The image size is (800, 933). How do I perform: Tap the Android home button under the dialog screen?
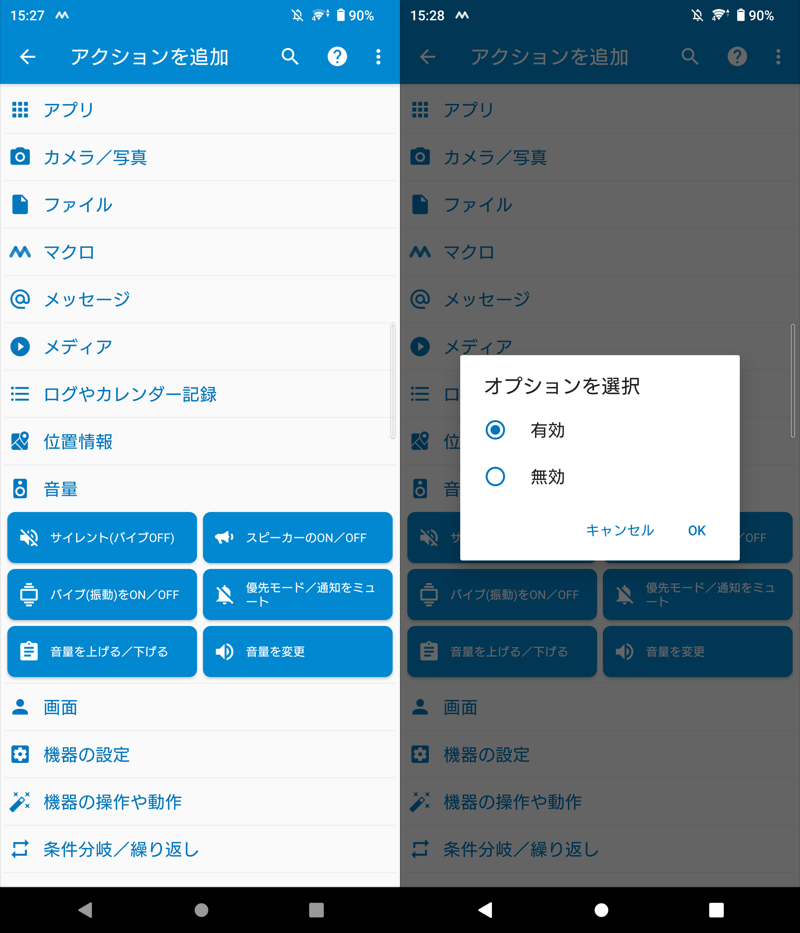point(601,910)
